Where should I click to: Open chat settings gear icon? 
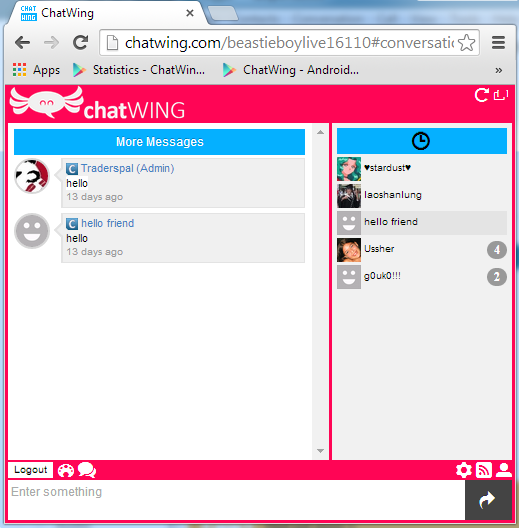coord(464,470)
